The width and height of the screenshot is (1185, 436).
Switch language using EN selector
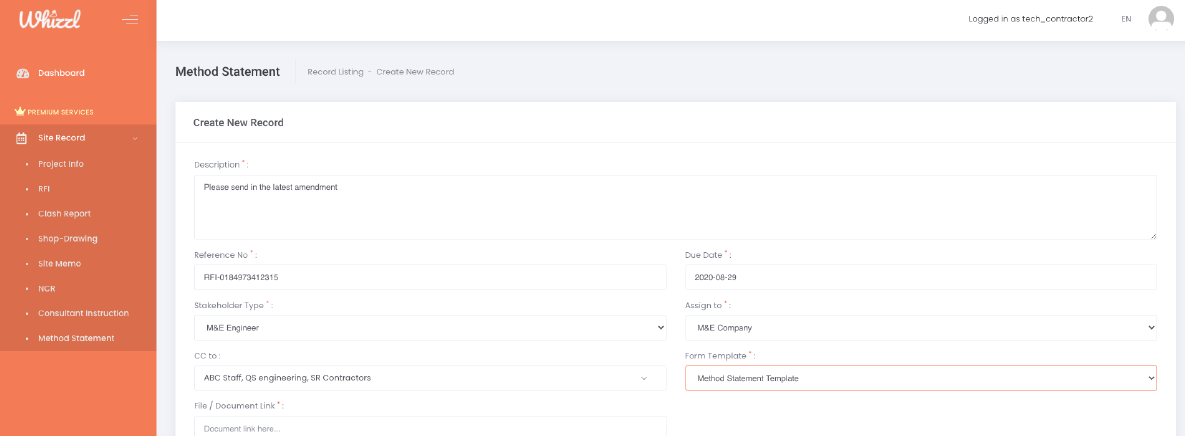pyautogui.click(x=1126, y=19)
